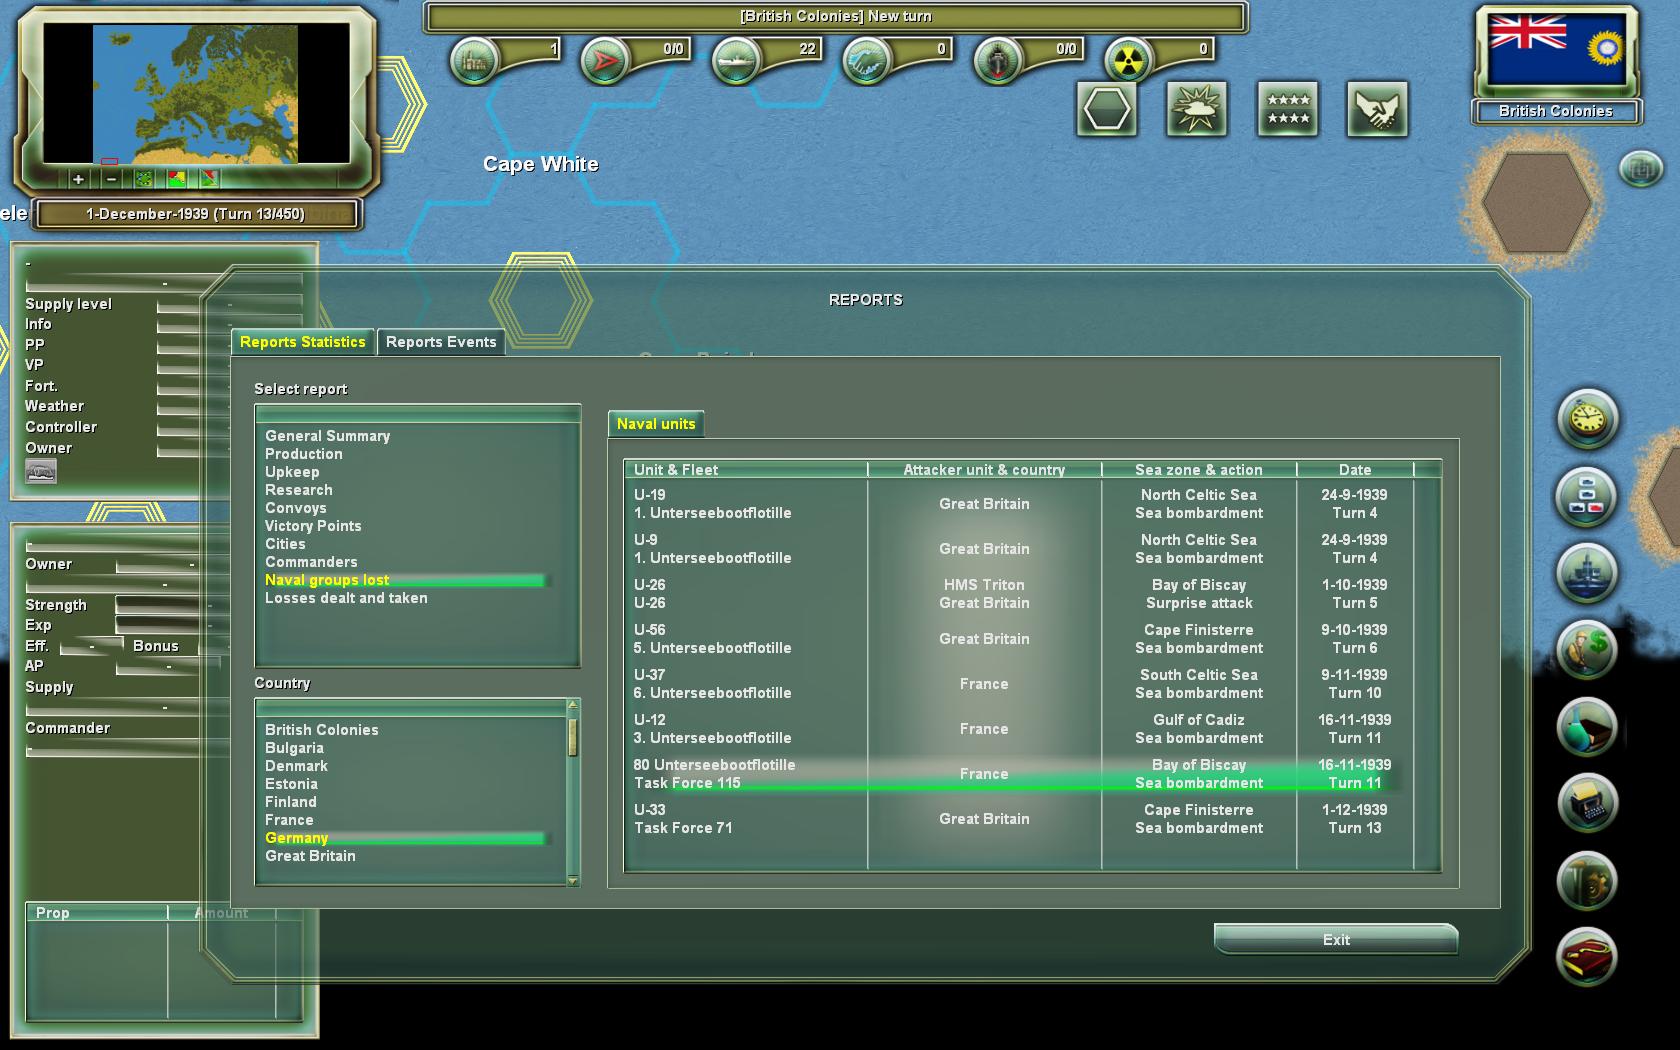
Task: Click the tank and weather button
Action: tap(1197, 109)
